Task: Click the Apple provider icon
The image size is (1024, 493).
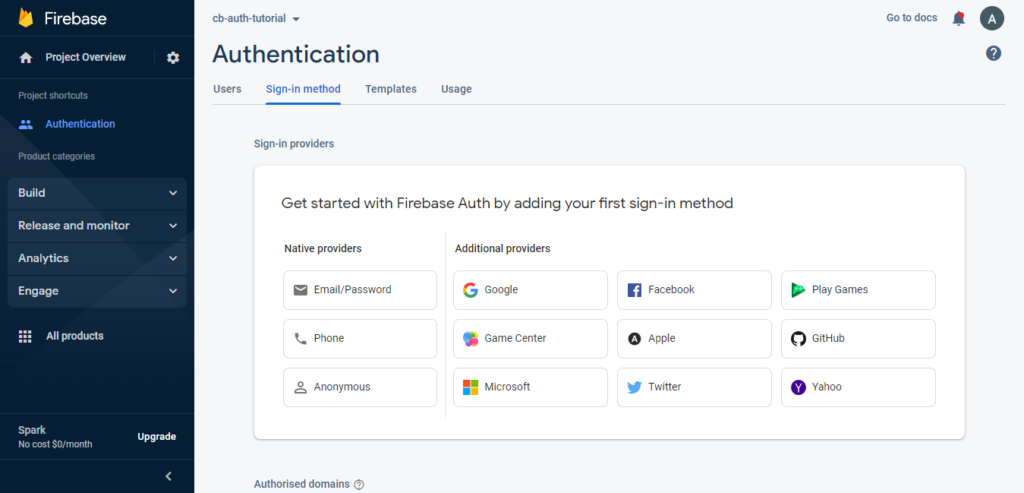Action: tap(634, 338)
